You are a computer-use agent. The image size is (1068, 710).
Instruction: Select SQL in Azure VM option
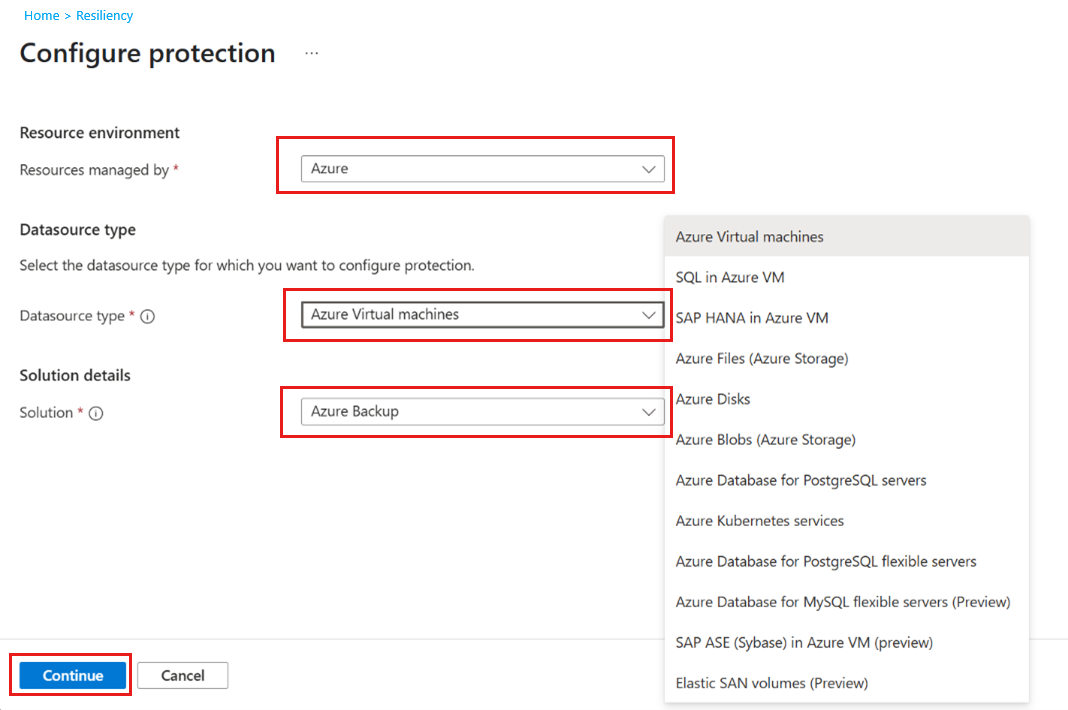point(847,277)
